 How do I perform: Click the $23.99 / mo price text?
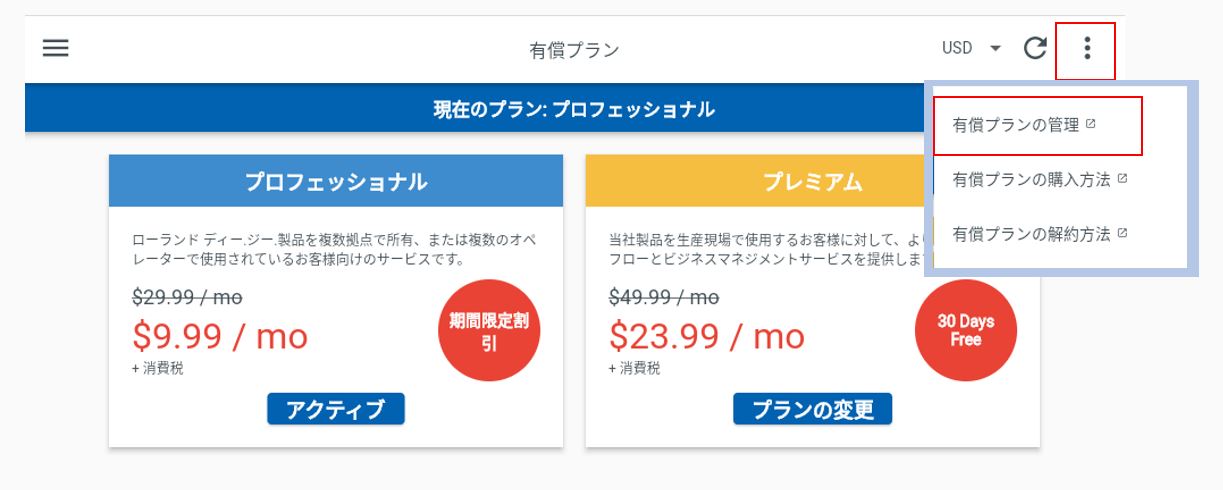pyautogui.click(x=707, y=336)
